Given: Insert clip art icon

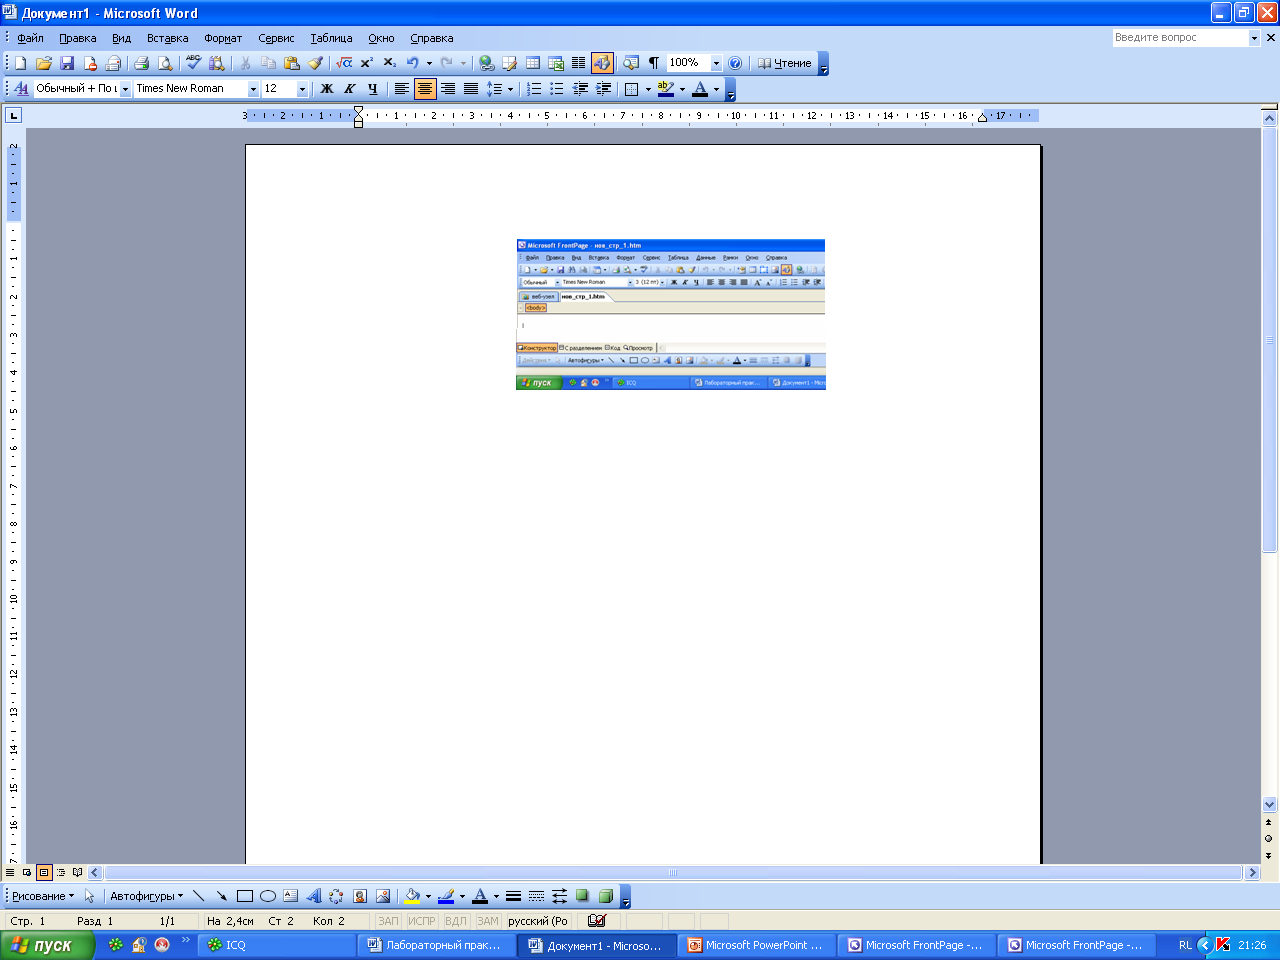Looking at the screenshot, I should 359,896.
